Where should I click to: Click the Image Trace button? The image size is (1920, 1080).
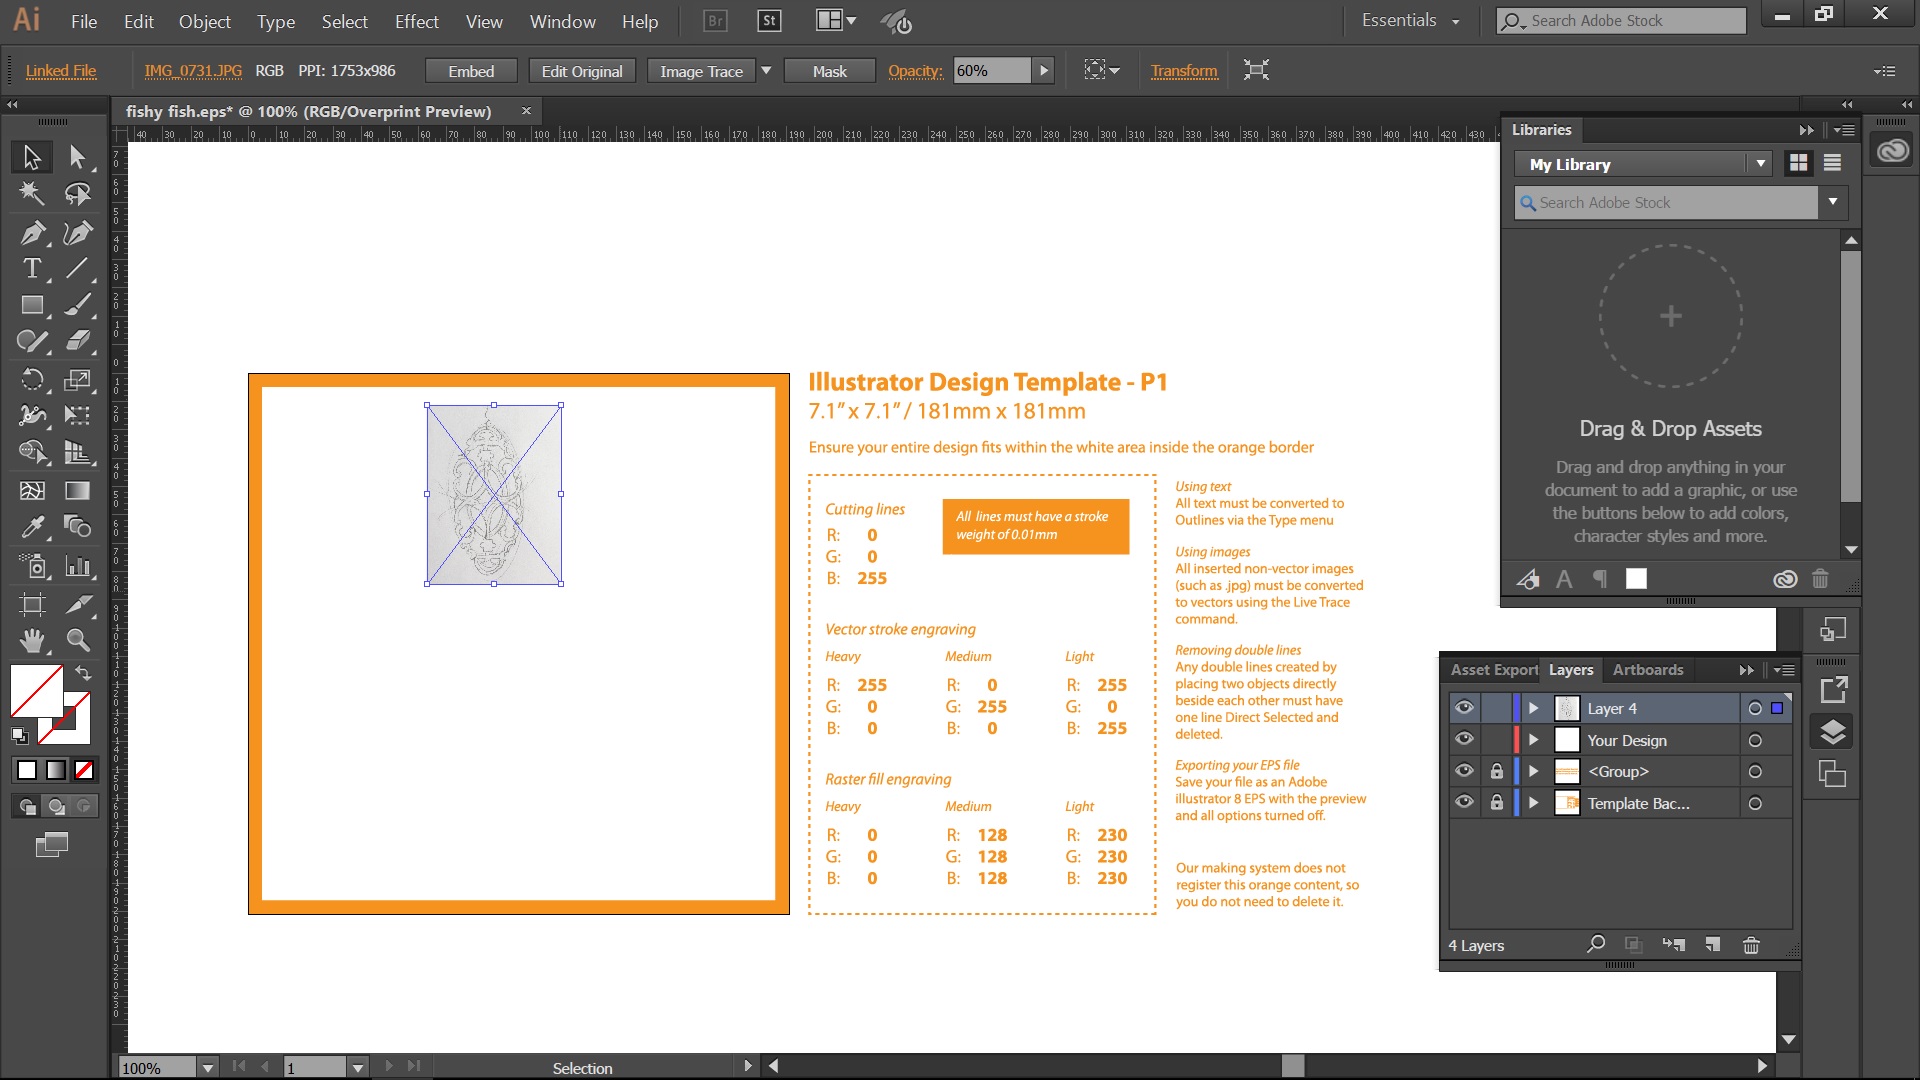[701, 71]
